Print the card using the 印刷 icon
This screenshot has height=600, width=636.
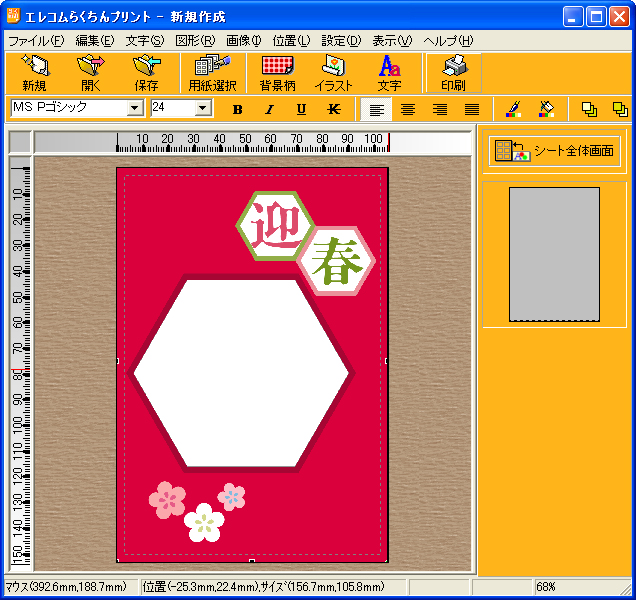point(454,73)
